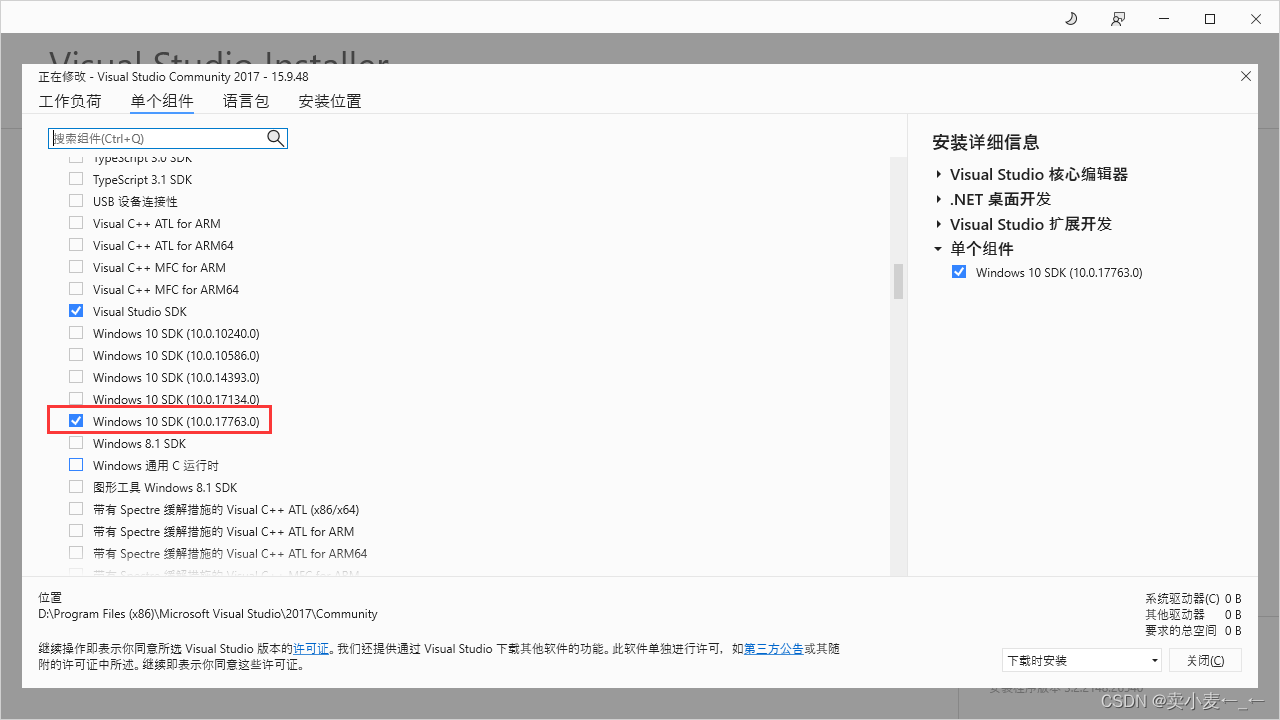Open the 下载时安装 dropdown
Image resolution: width=1280 pixels, height=720 pixels.
coord(1082,660)
